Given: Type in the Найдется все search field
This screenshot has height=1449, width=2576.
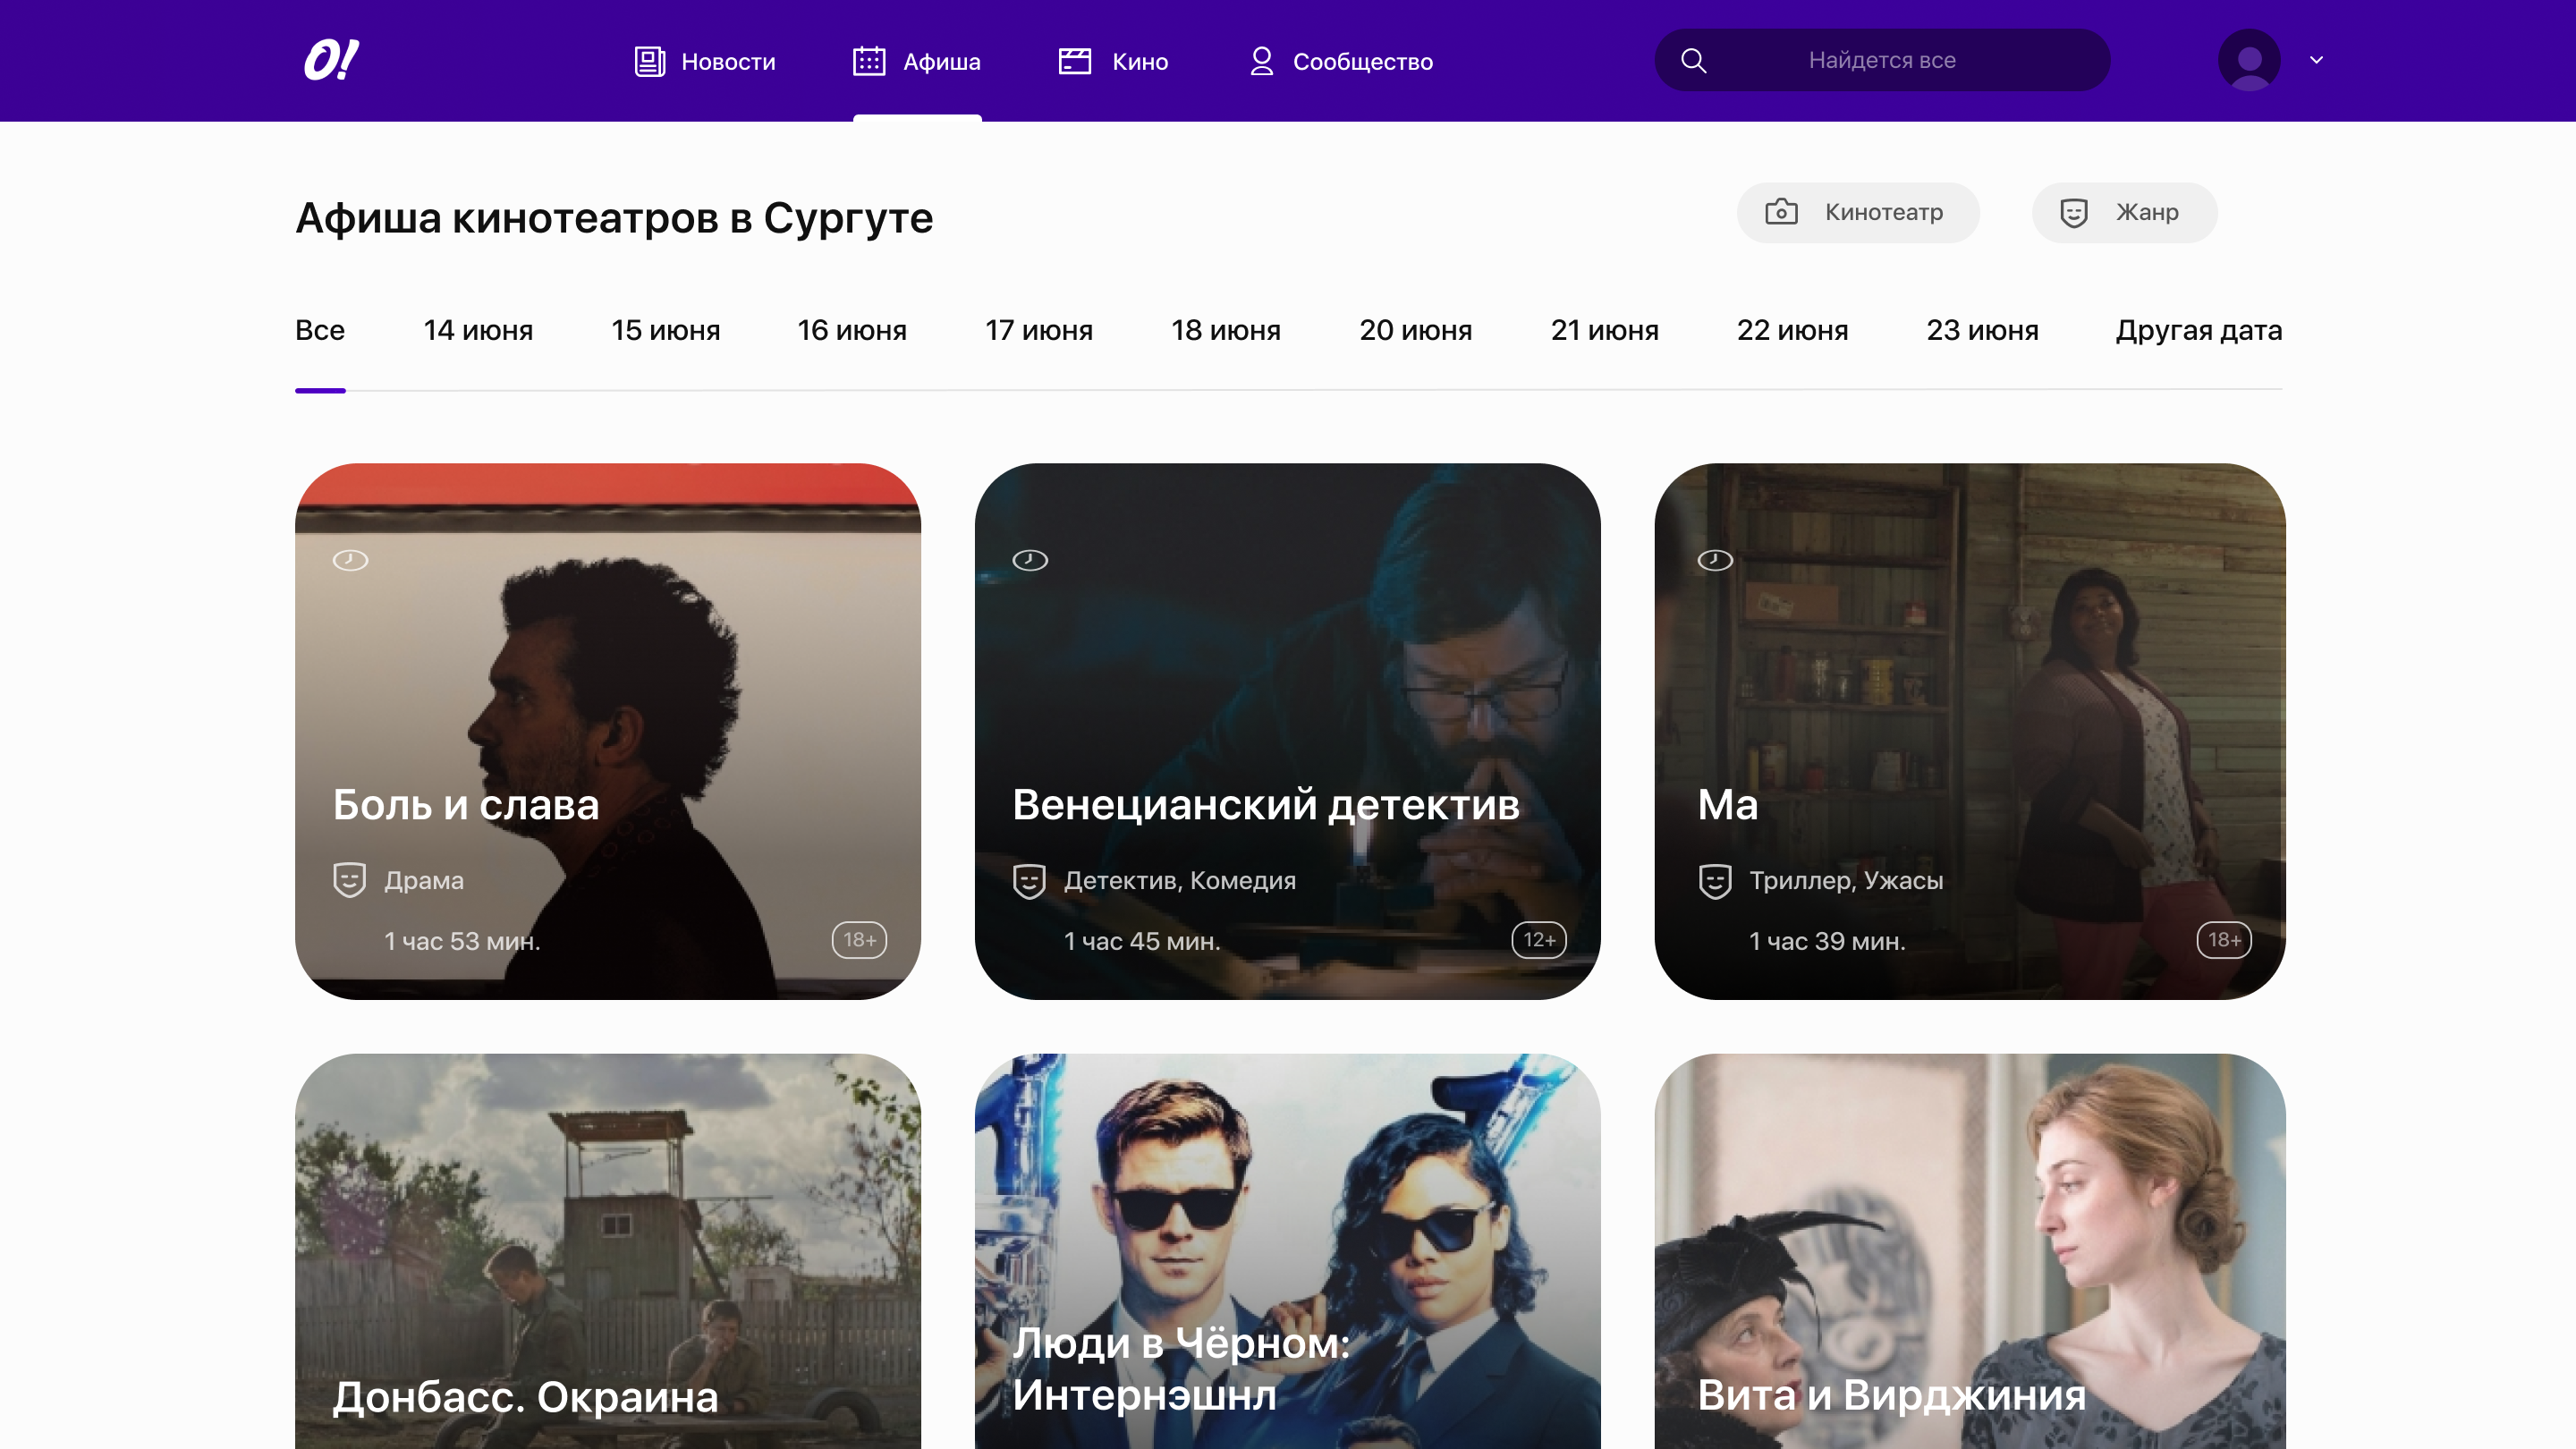Looking at the screenshot, I should click(1881, 61).
